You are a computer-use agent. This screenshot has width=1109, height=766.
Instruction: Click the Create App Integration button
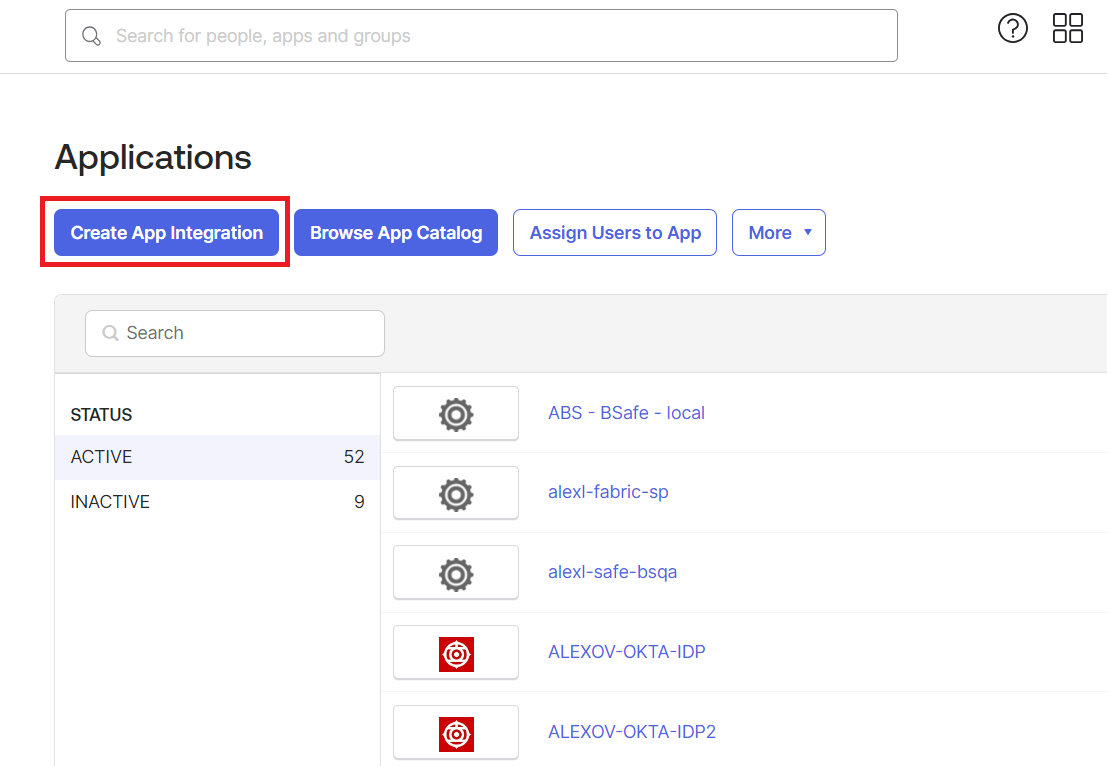(165, 232)
